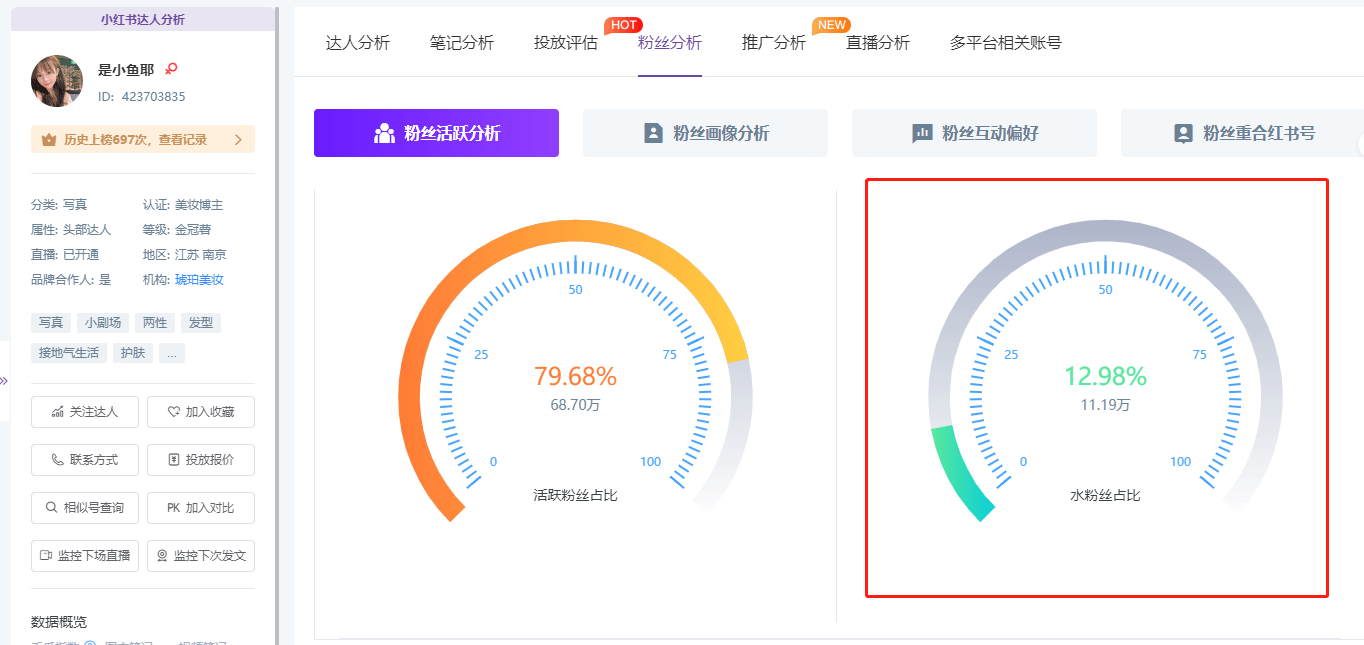1364x645 pixels.
Task: Click the follow icon in 关注达人
Action: (58, 412)
